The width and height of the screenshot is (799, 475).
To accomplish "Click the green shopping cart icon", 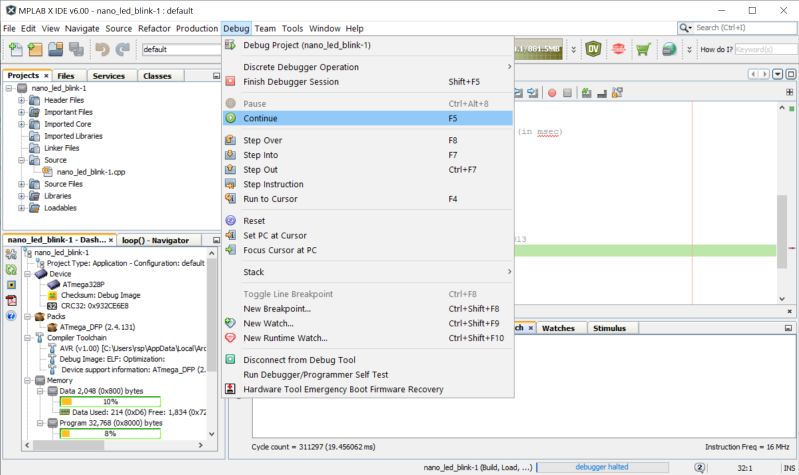I will 643,49.
